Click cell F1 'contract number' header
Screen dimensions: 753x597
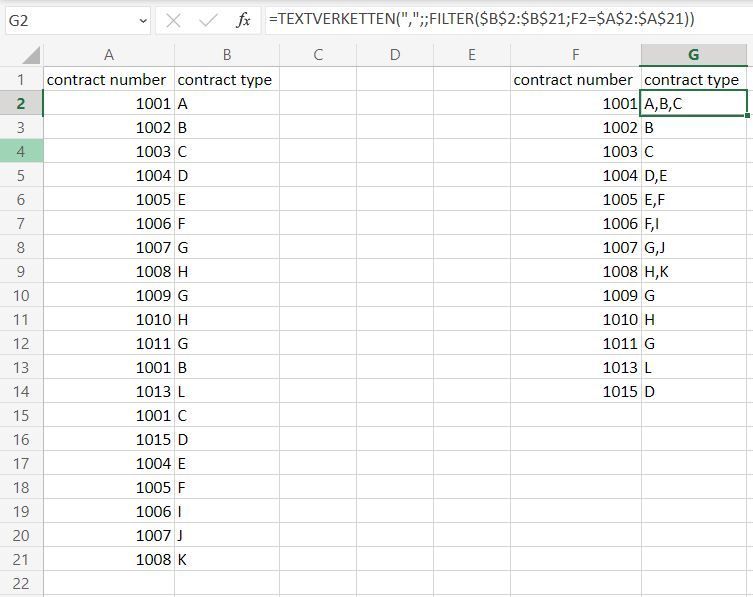pos(575,79)
